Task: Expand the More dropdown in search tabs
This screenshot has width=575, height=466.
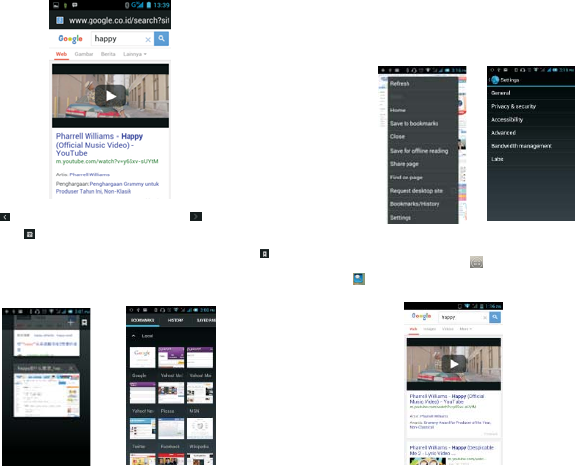Action: (x=465, y=329)
